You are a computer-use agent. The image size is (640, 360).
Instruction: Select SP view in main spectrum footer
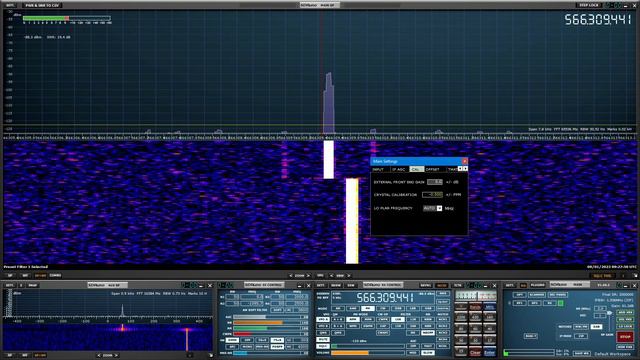(10, 276)
